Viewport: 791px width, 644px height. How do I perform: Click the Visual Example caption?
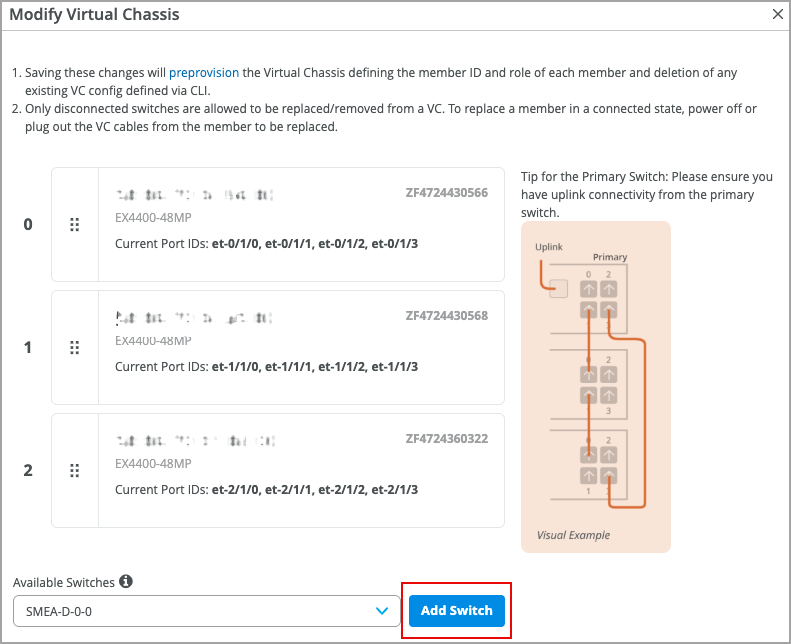[x=573, y=535]
